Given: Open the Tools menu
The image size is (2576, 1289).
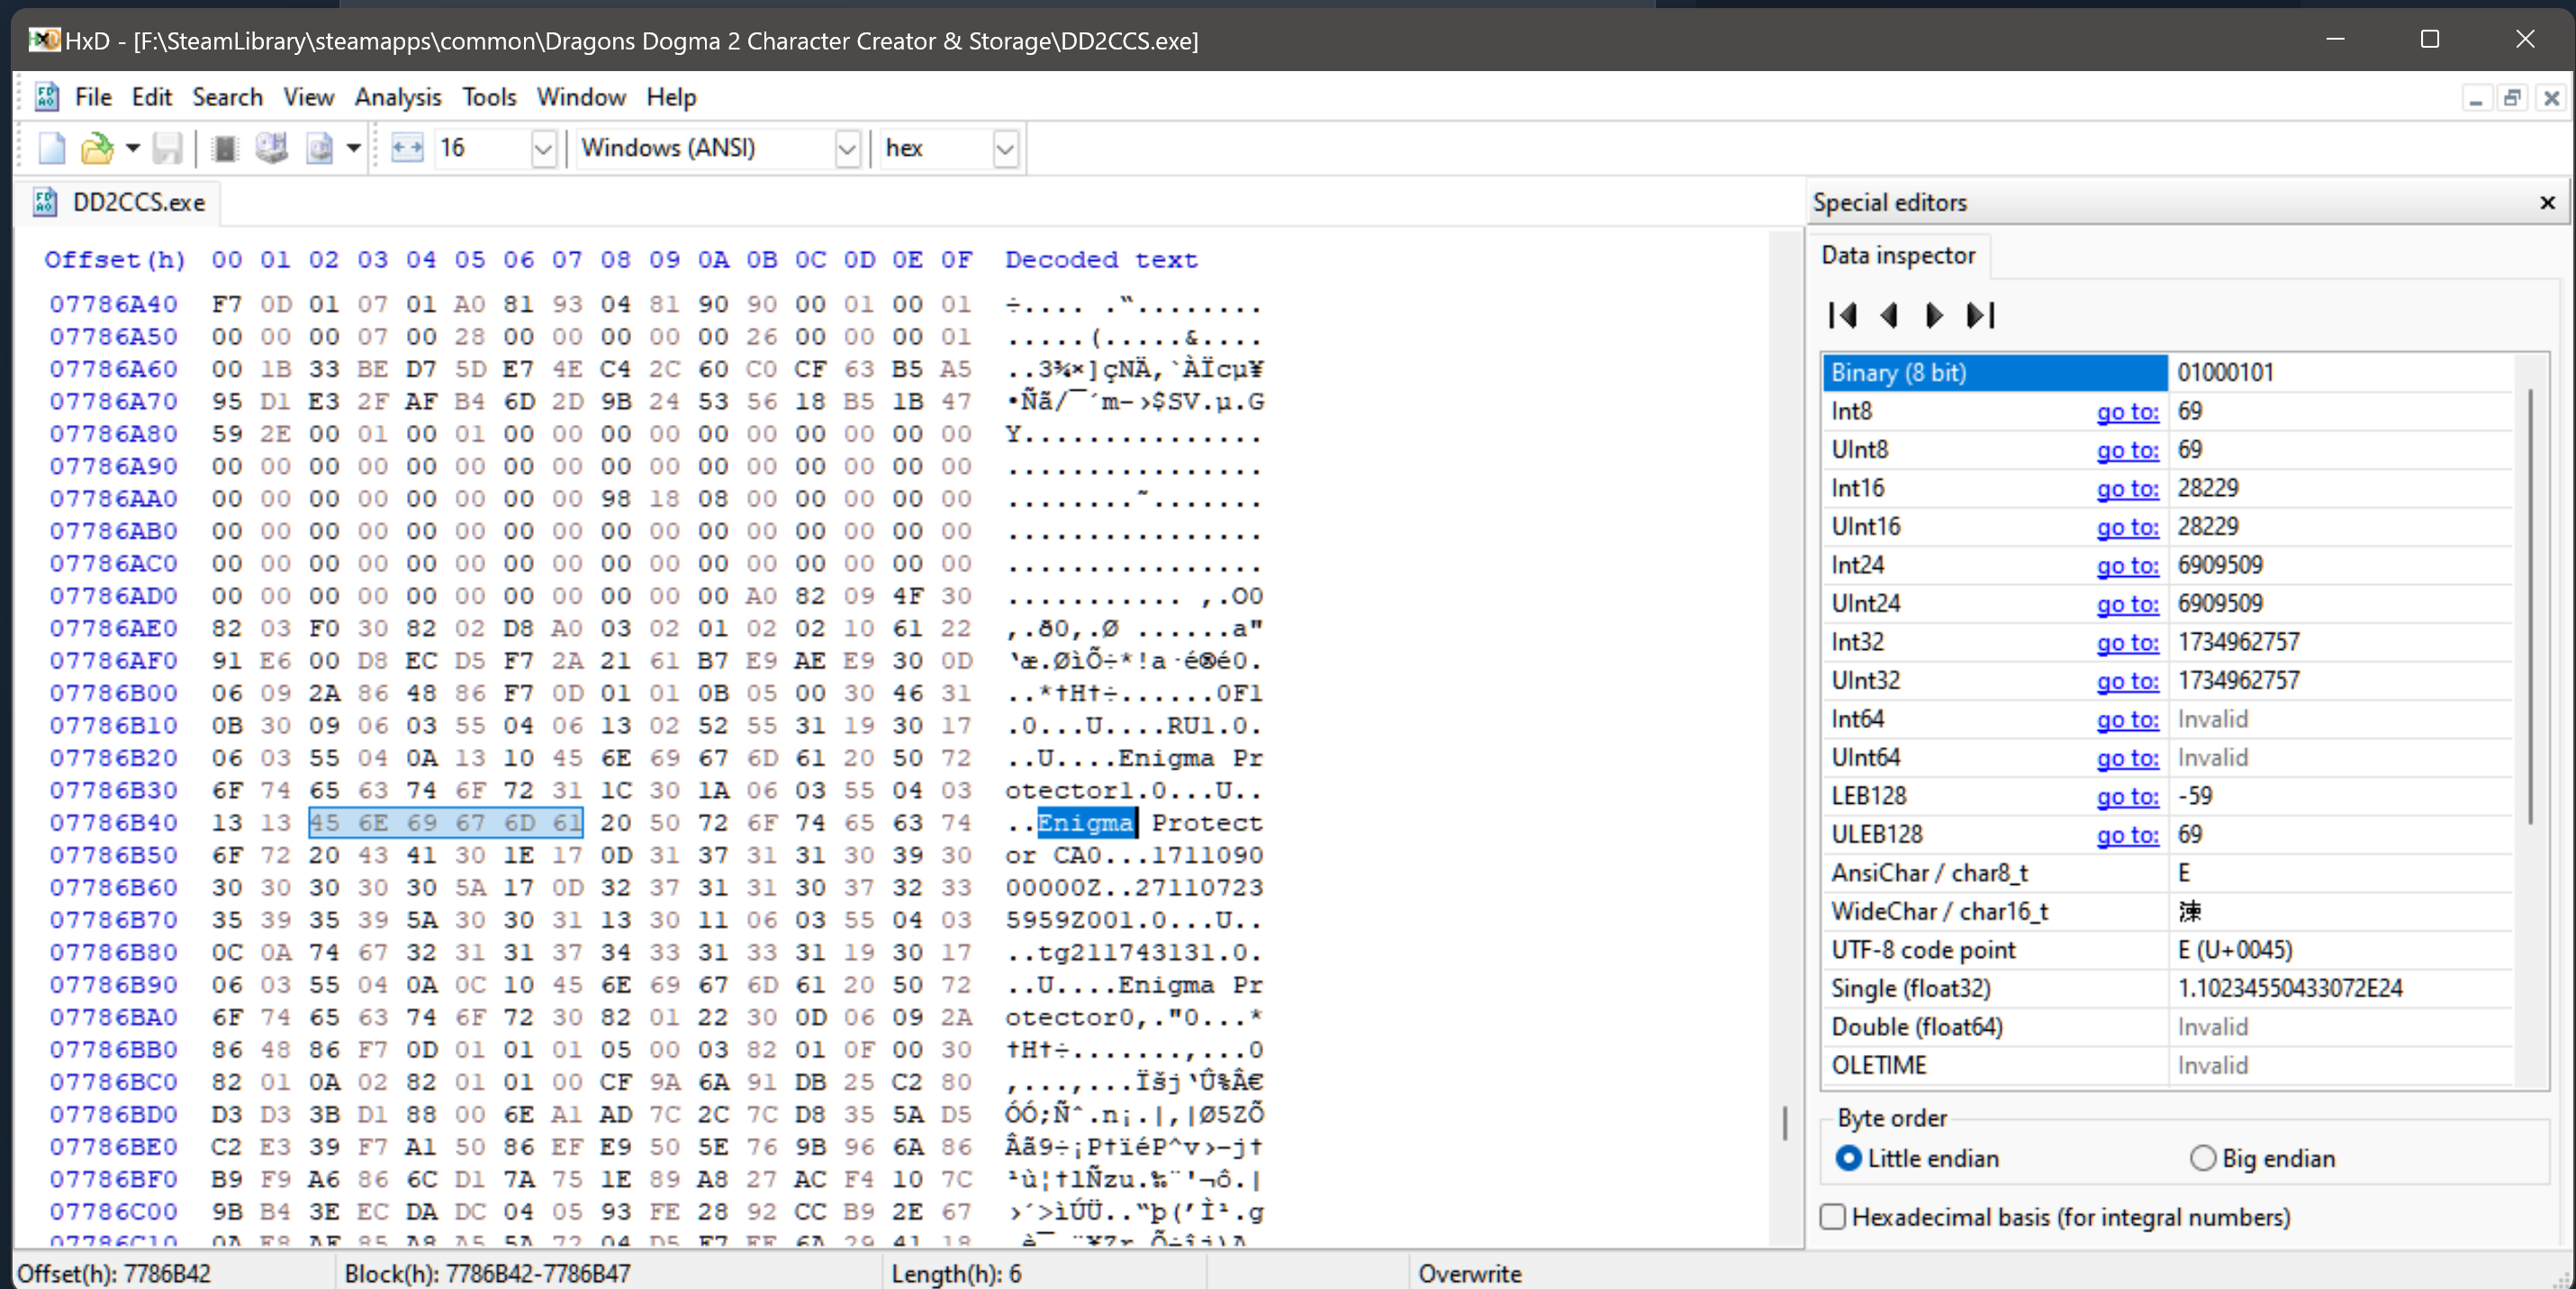Looking at the screenshot, I should click(489, 97).
